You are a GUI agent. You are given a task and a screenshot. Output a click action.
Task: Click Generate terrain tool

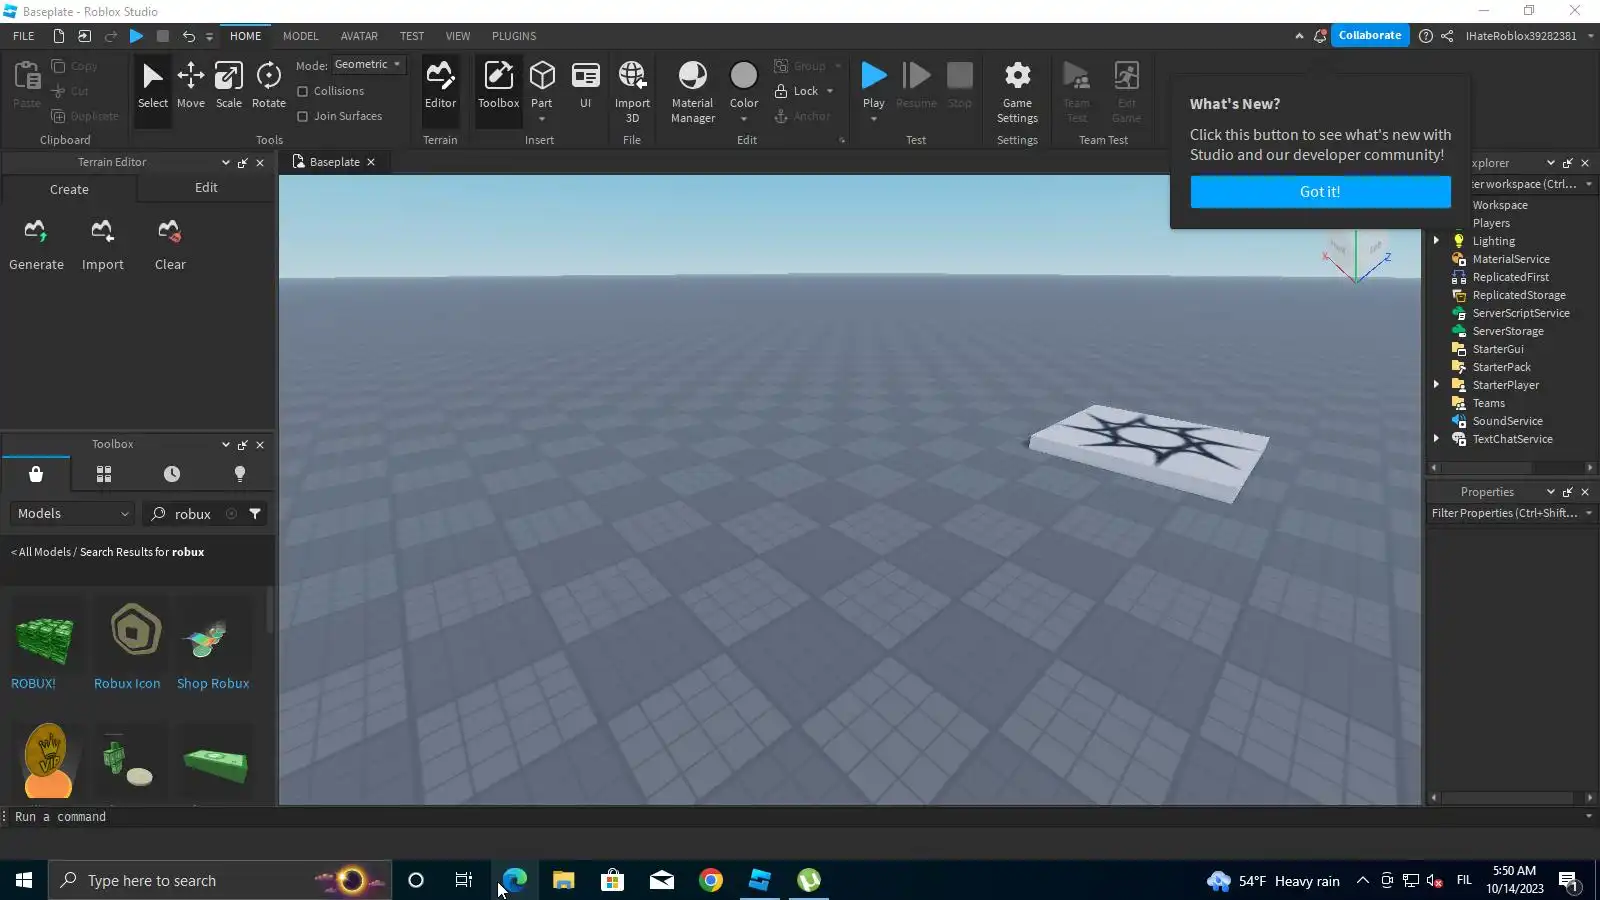tap(37, 246)
